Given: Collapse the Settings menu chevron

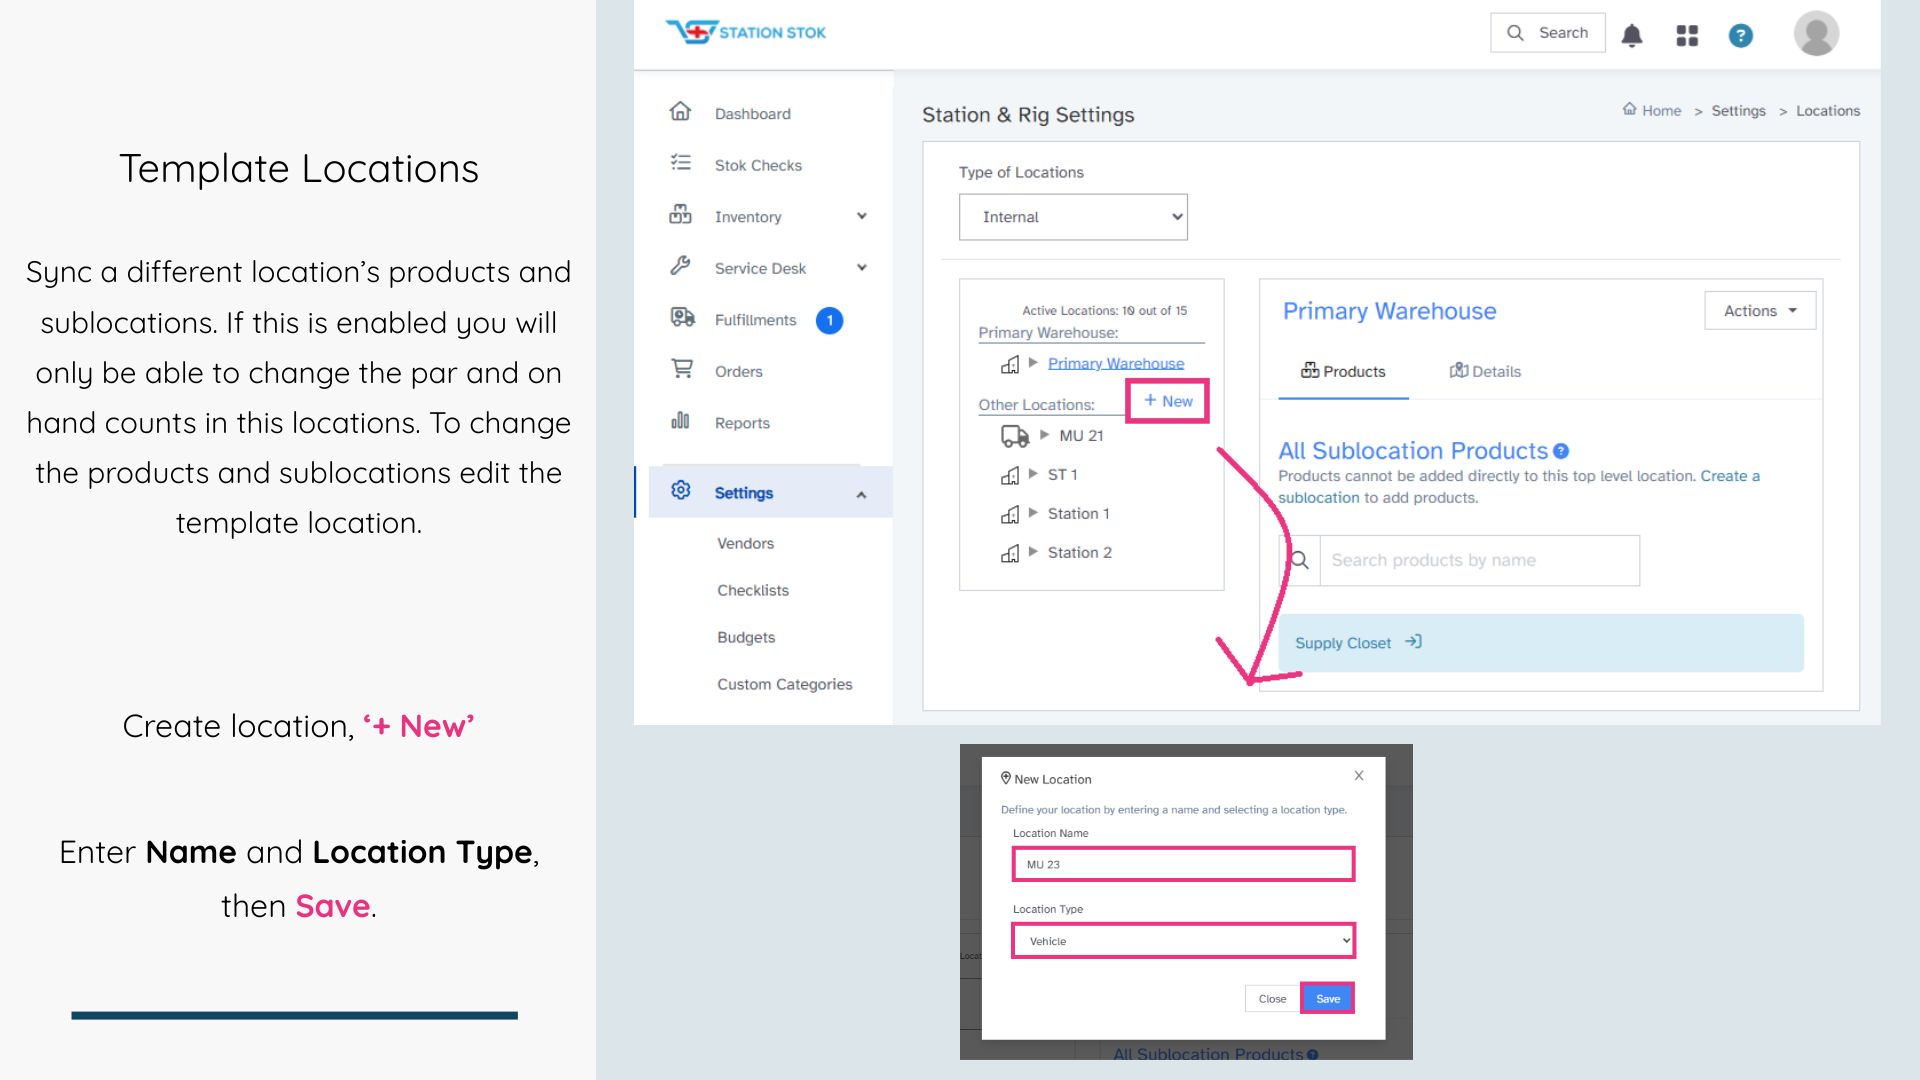Looking at the screenshot, I should (x=861, y=494).
